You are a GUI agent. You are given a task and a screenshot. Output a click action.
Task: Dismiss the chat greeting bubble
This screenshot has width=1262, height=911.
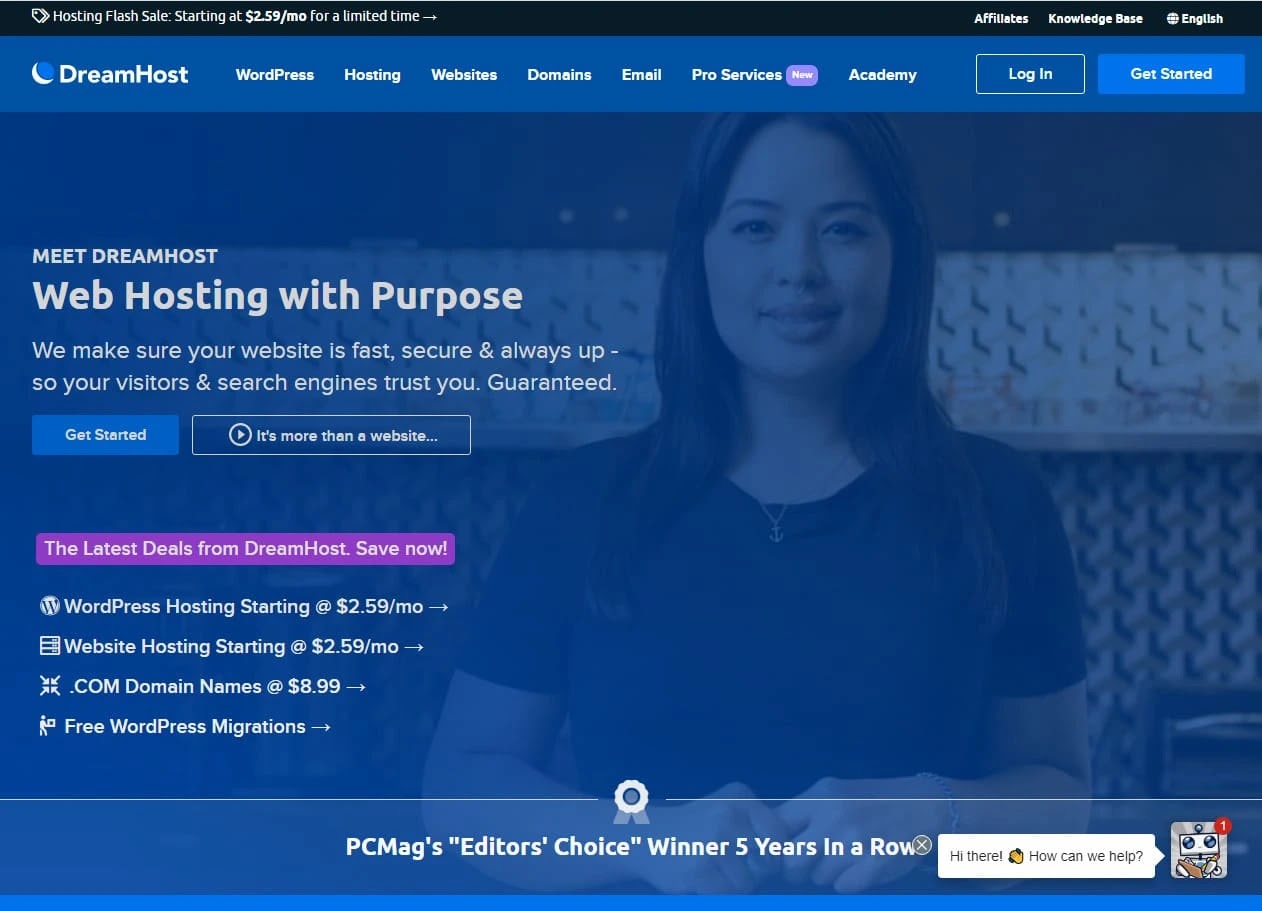[x=923, y=845]
